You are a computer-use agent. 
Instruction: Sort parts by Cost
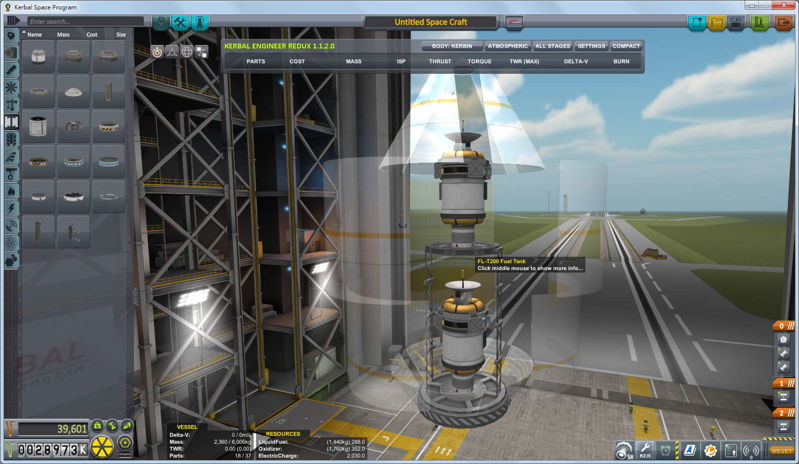pyautogui.click(x=92, y=35)
